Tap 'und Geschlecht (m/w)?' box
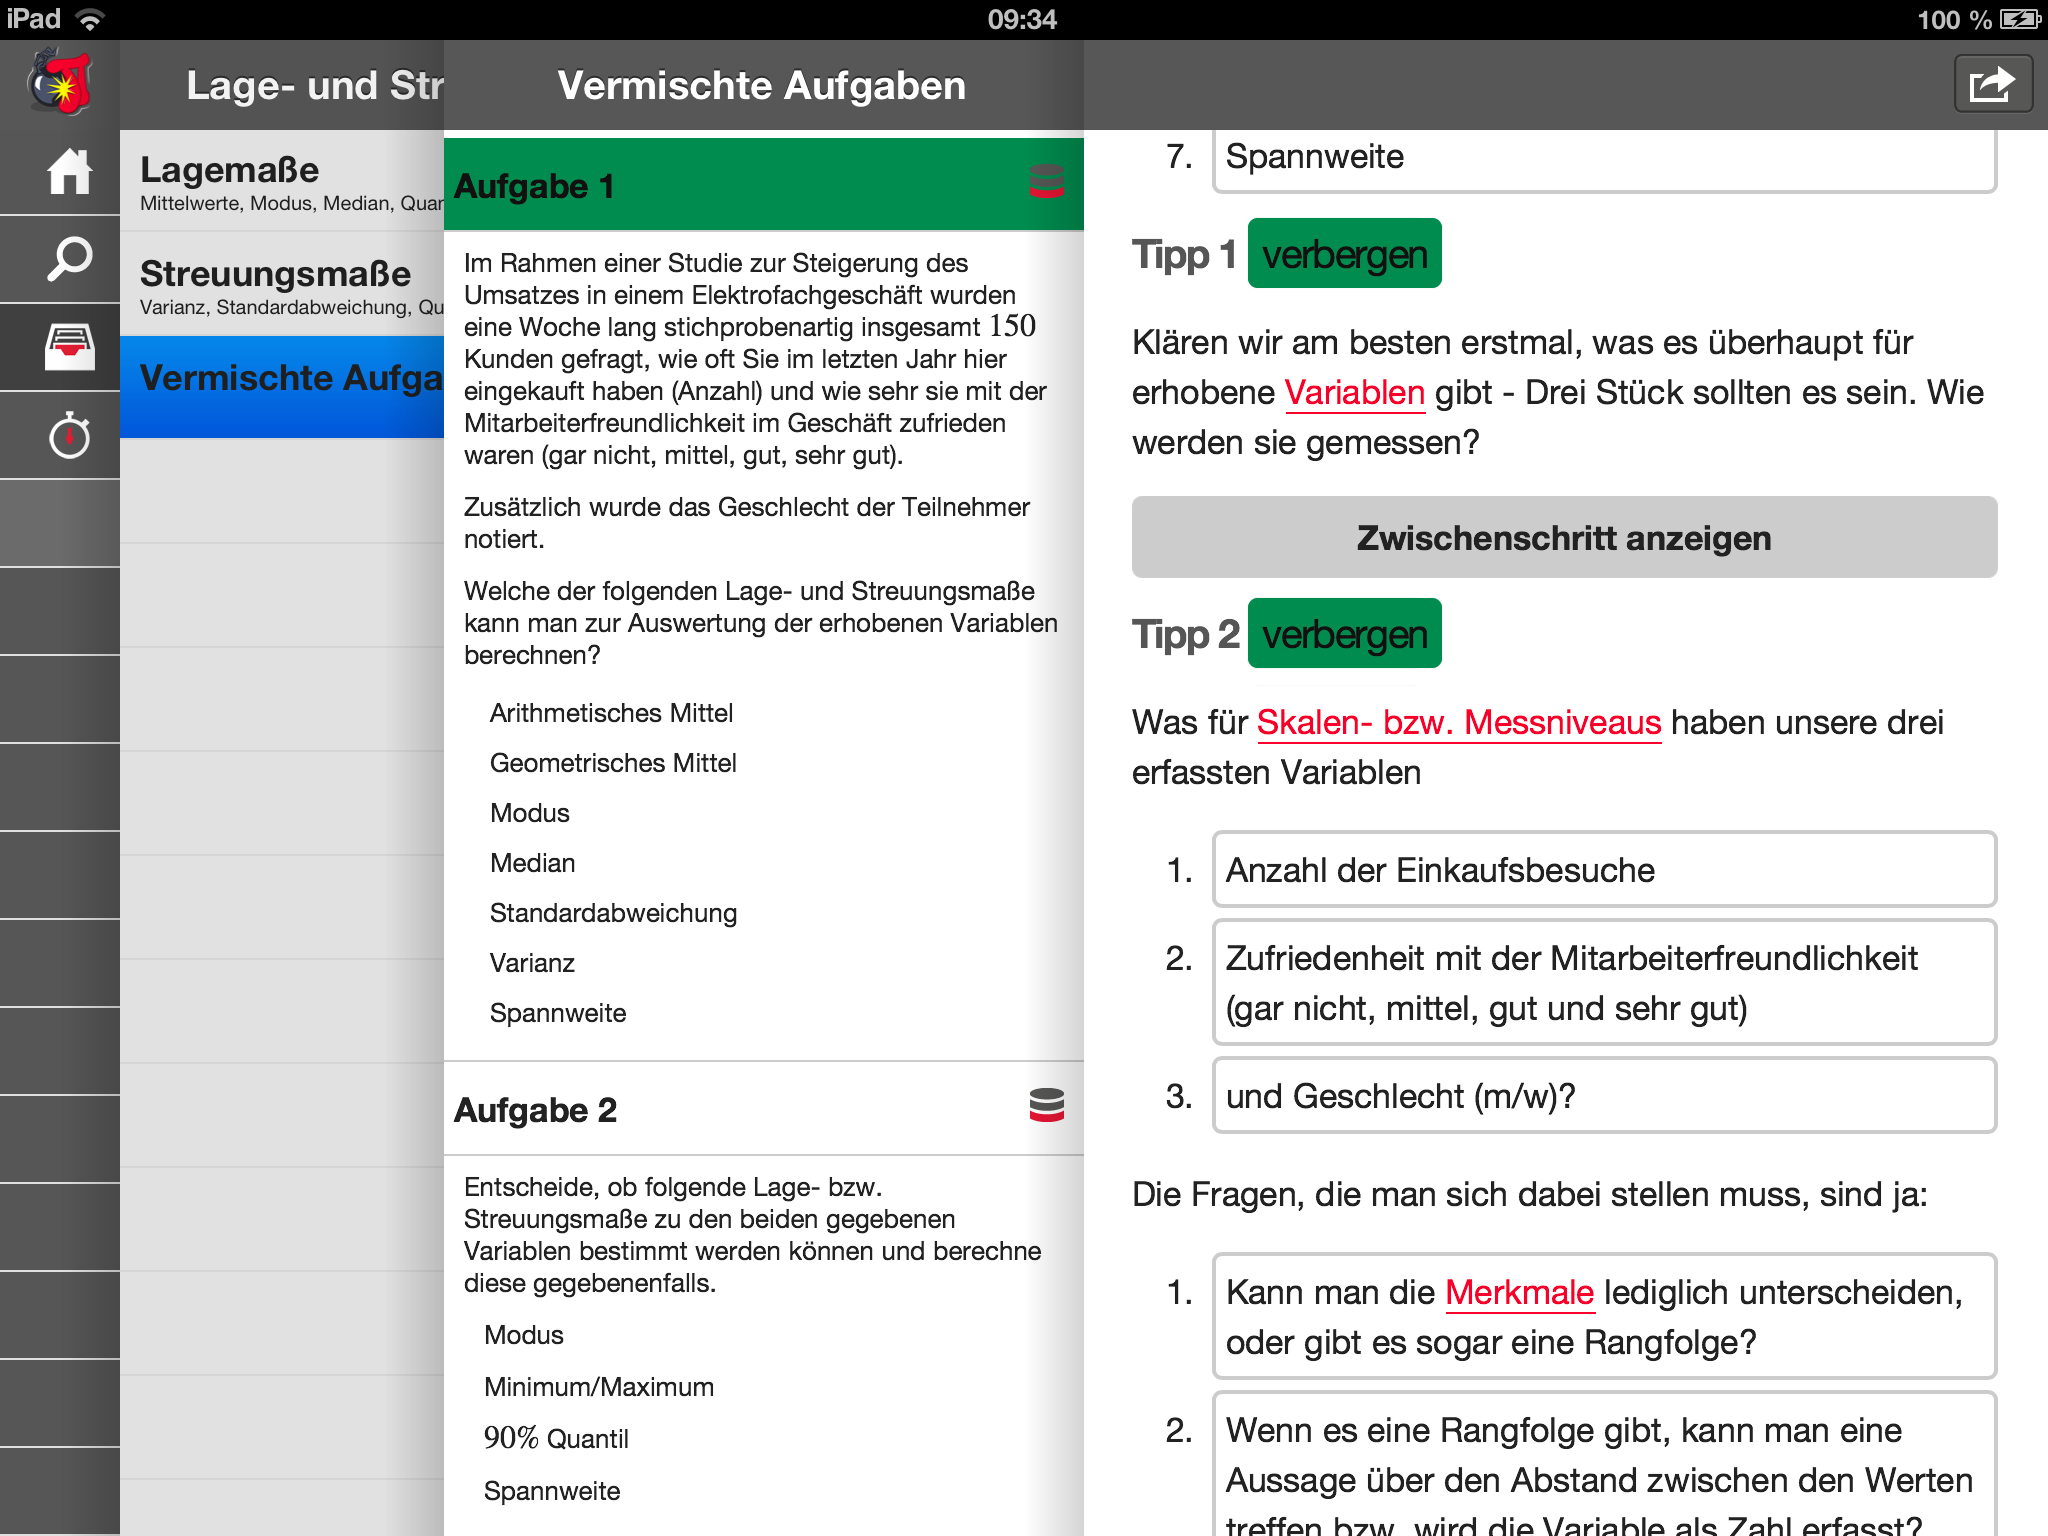The image size is (2048, 1536). (1604, 1096)
